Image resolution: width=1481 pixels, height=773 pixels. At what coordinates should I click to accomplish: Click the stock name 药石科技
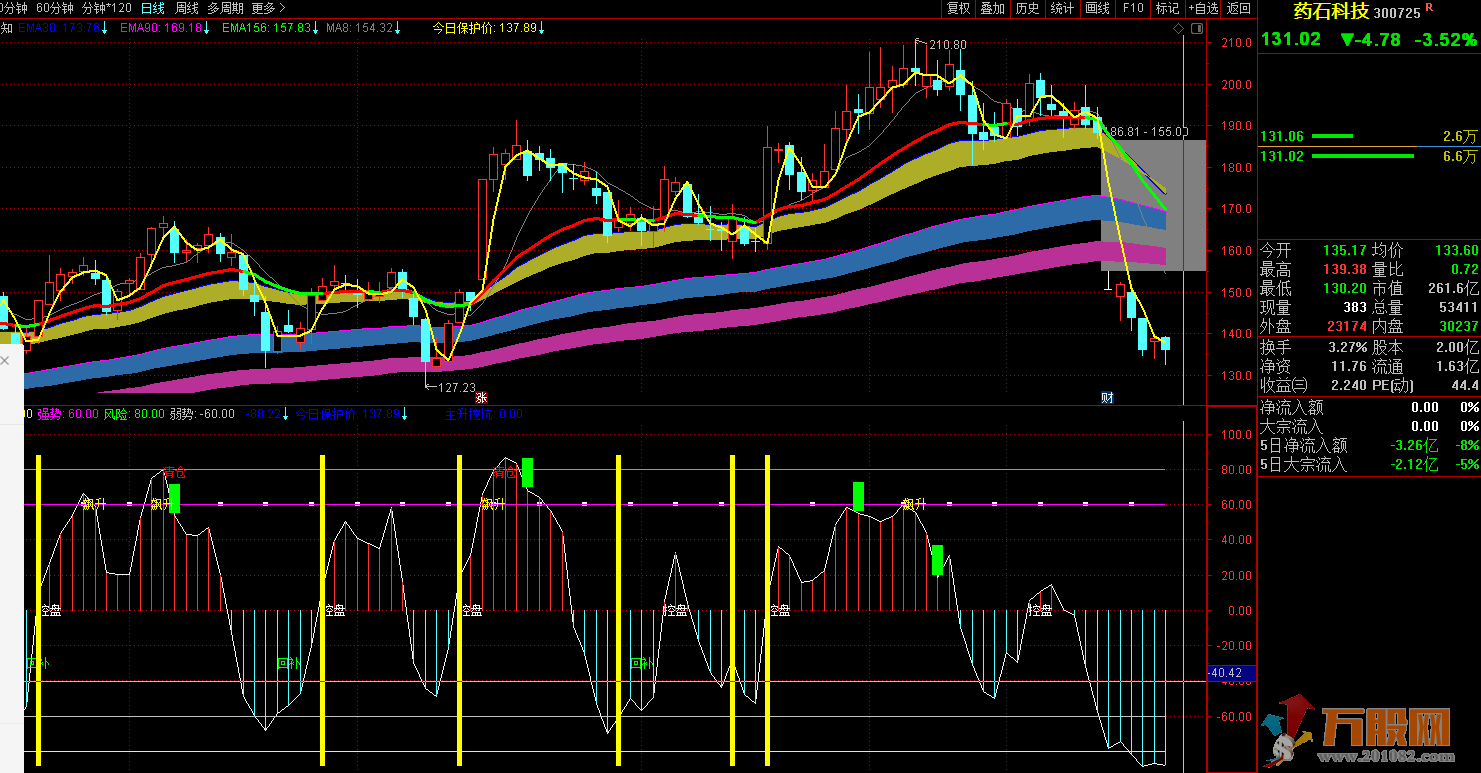pos(1330,12)
